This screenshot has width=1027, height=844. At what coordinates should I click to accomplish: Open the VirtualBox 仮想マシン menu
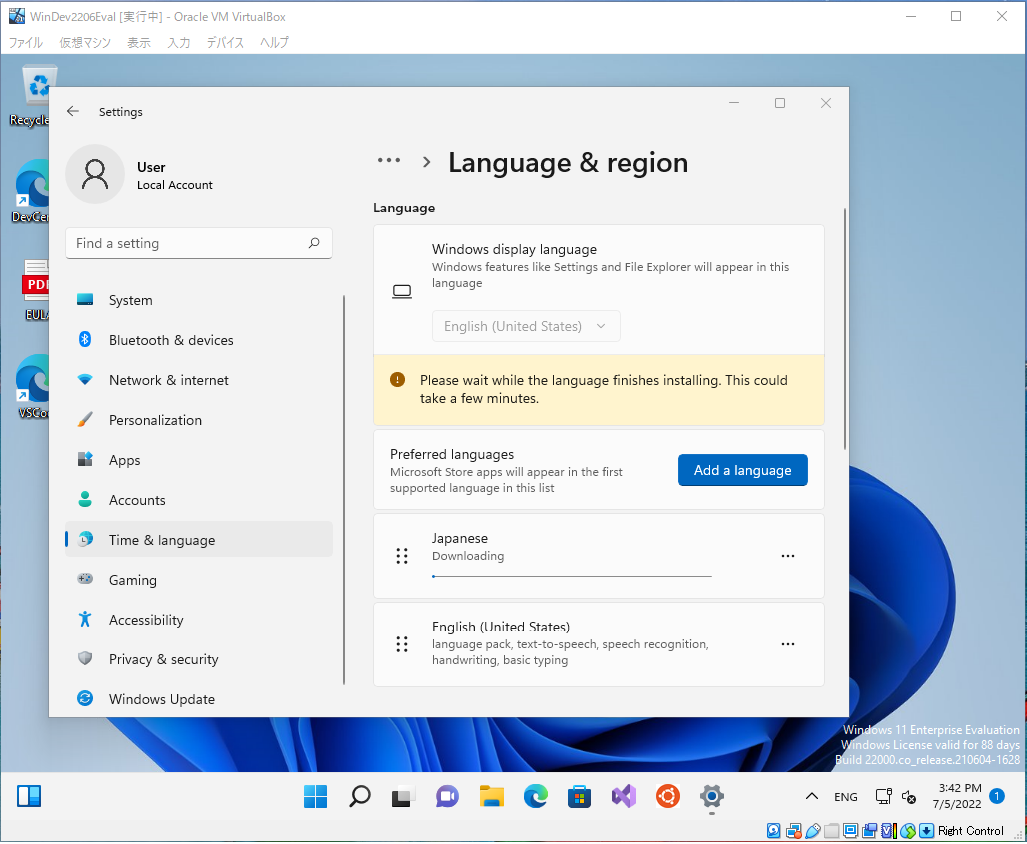pos(85,43)
